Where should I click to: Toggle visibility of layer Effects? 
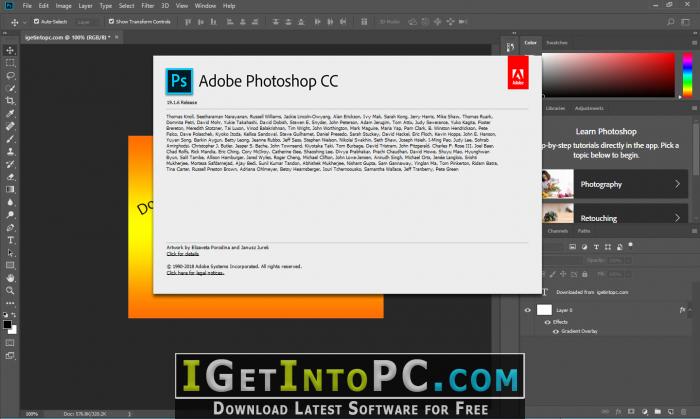pos(547,322)
